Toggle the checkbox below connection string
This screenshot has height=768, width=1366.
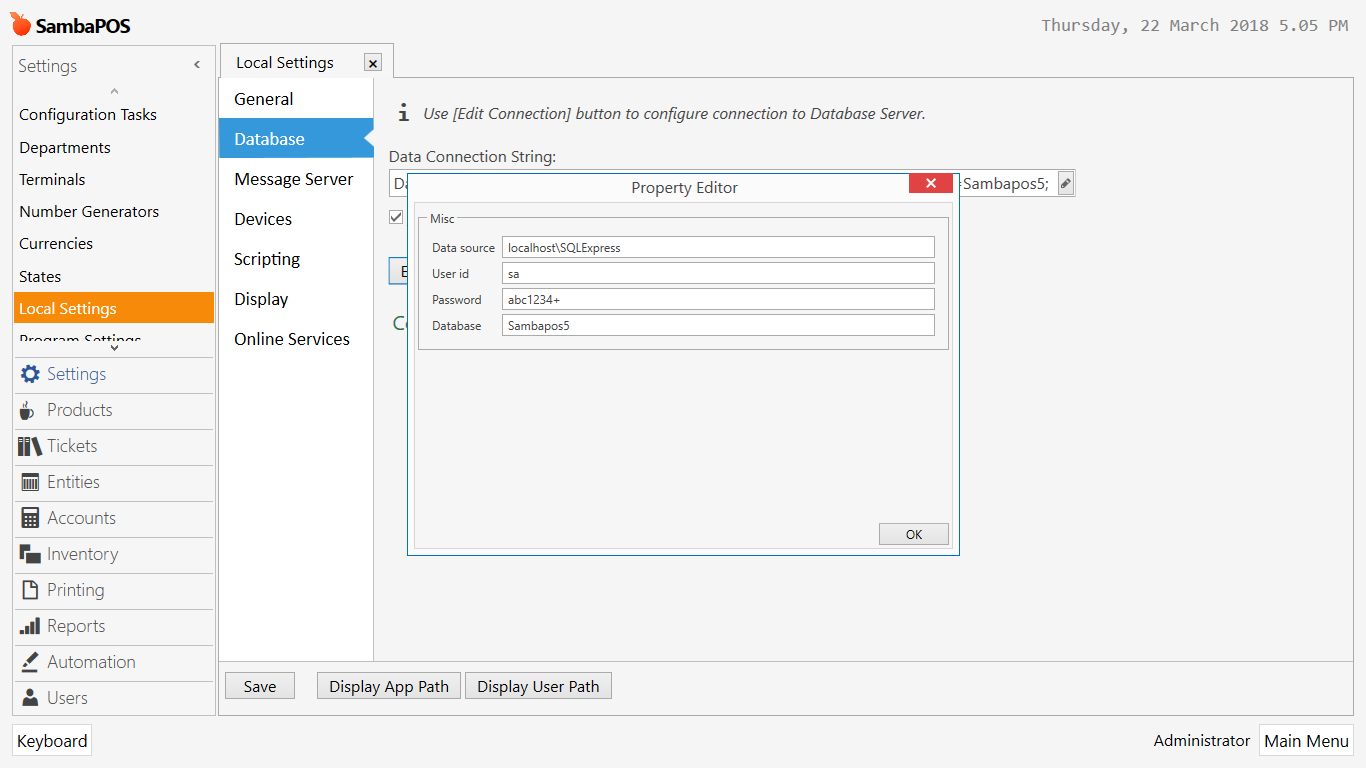[396, 217]
